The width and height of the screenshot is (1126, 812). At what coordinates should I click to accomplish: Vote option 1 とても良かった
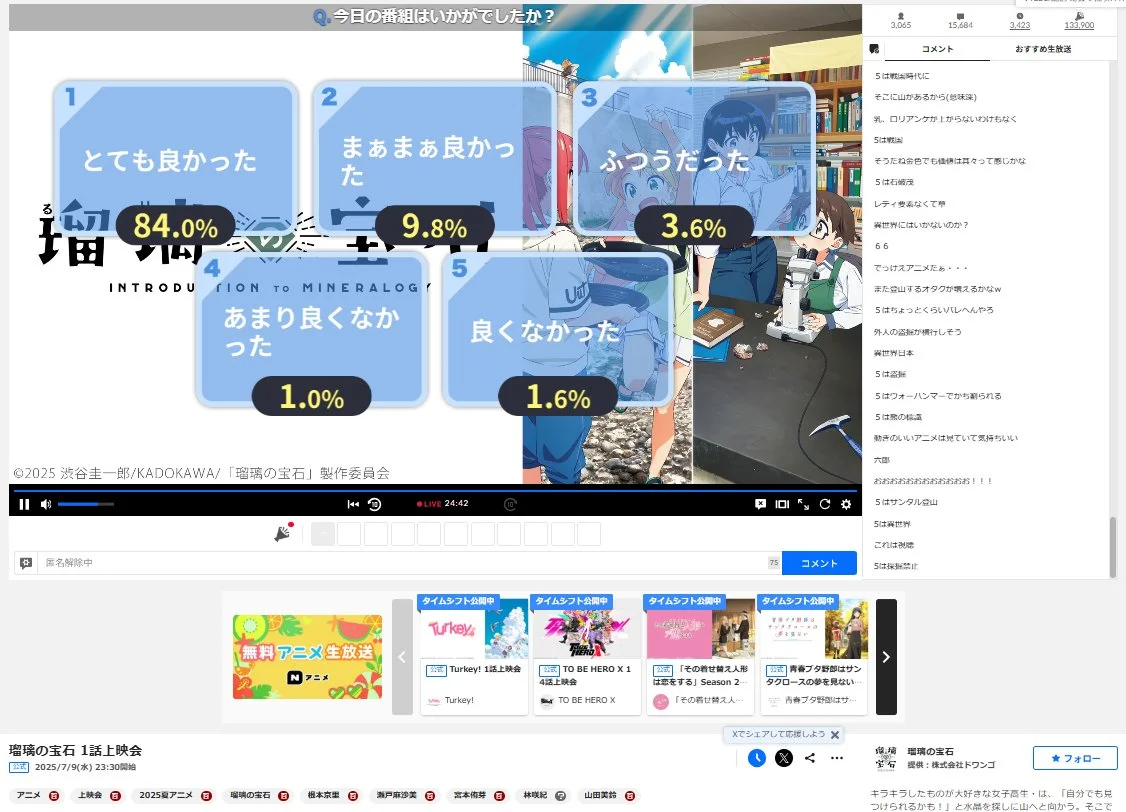[176, 158]
